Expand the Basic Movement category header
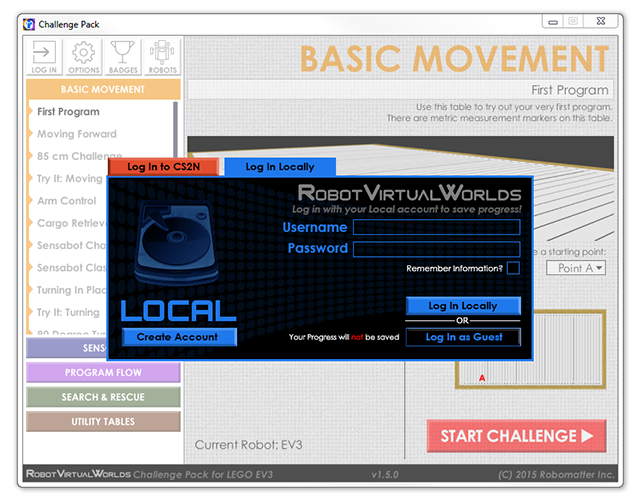Screen dimensions: 640x501 click(103, 89)
